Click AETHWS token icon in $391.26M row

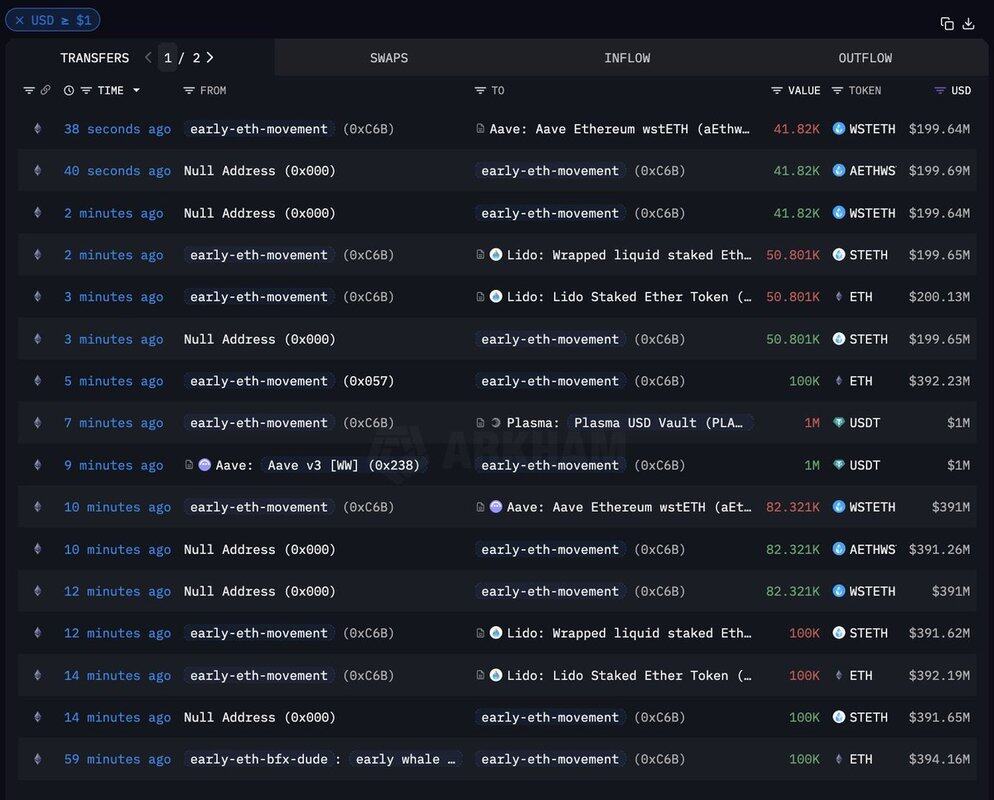click(839, 549)
